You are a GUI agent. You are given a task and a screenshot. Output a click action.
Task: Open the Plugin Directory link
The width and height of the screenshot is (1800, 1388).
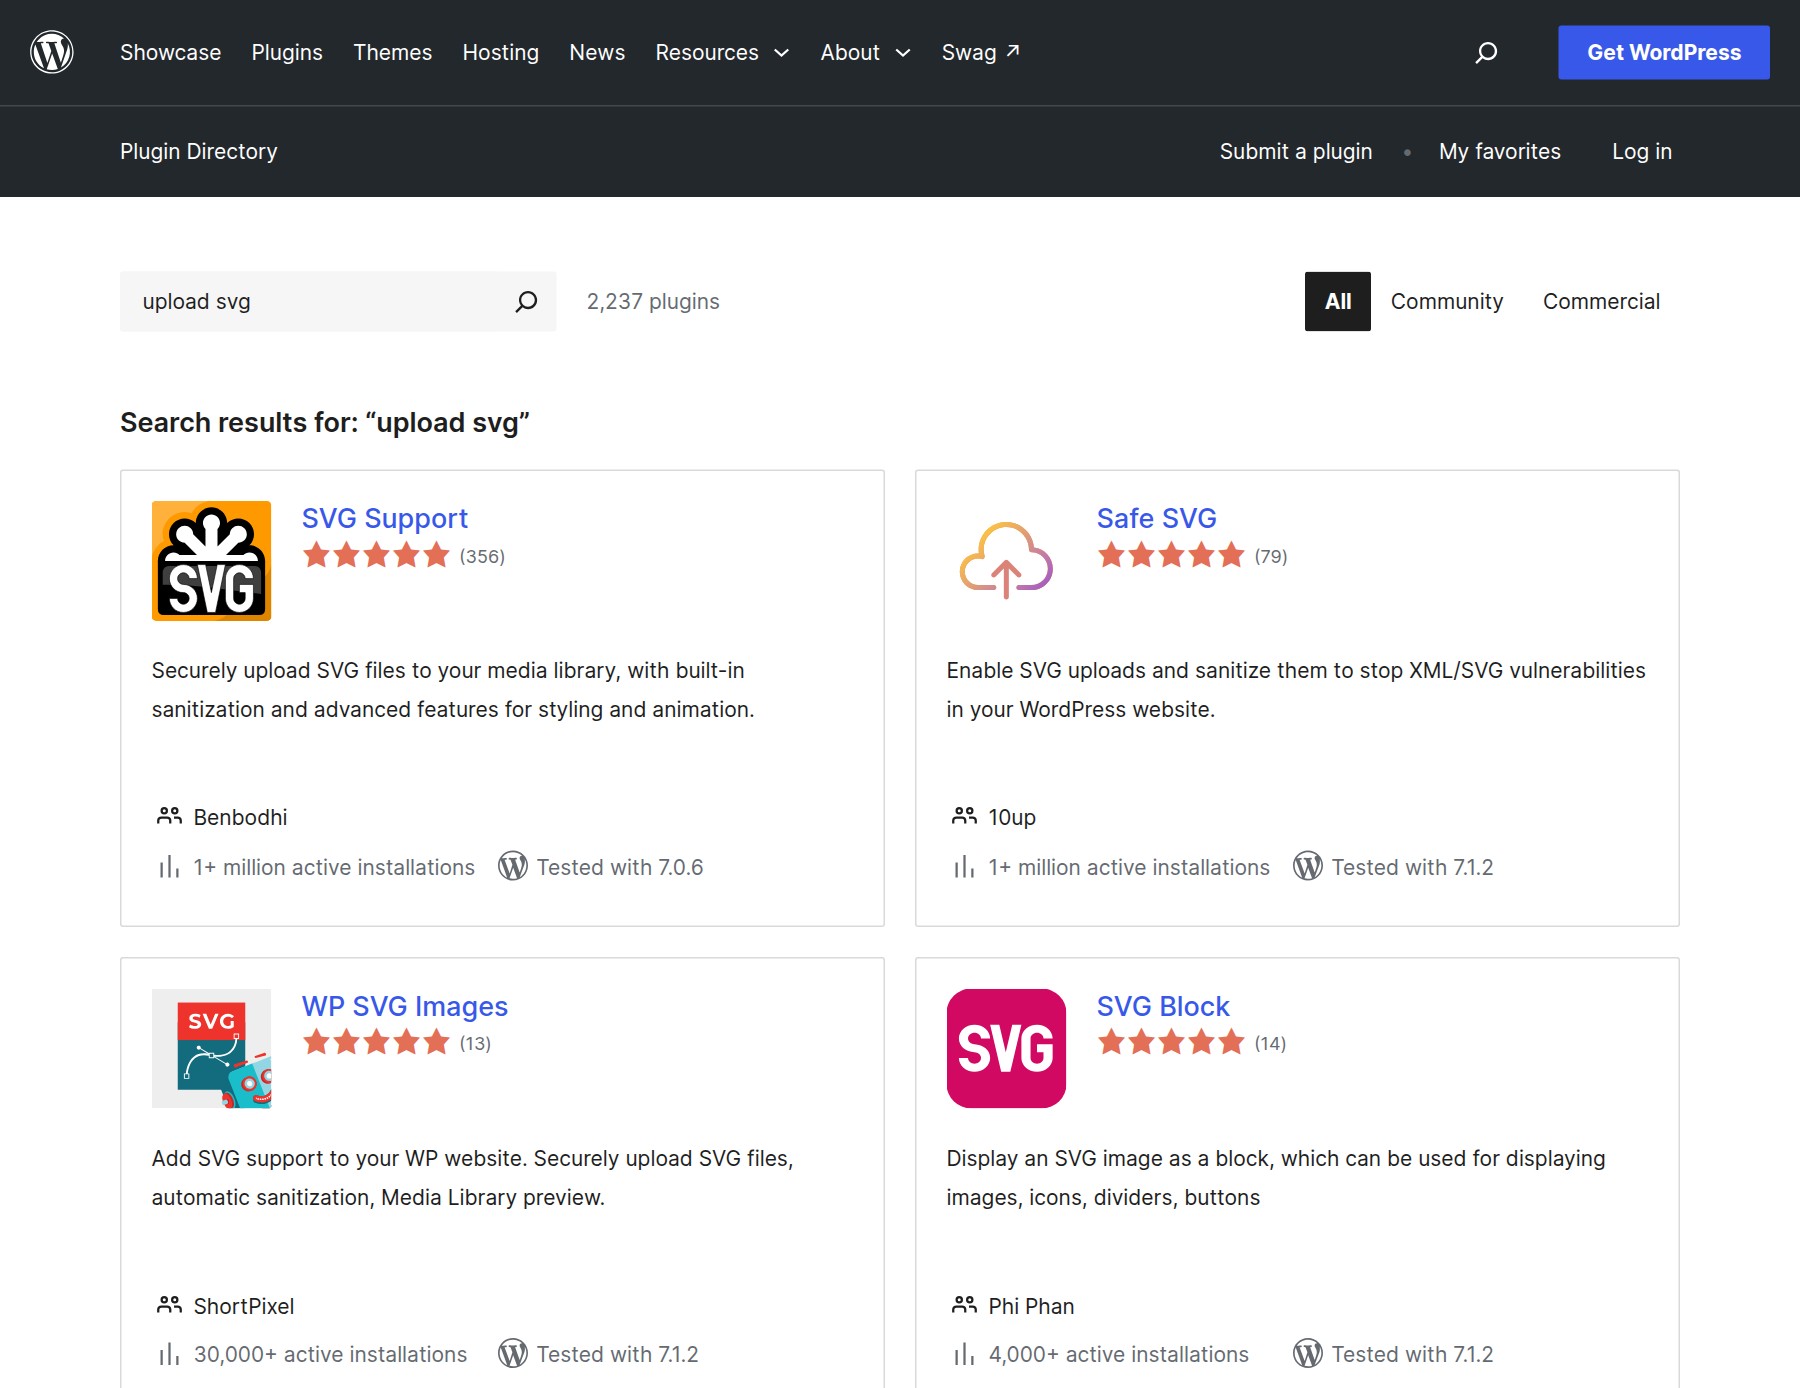pos(199,151)
